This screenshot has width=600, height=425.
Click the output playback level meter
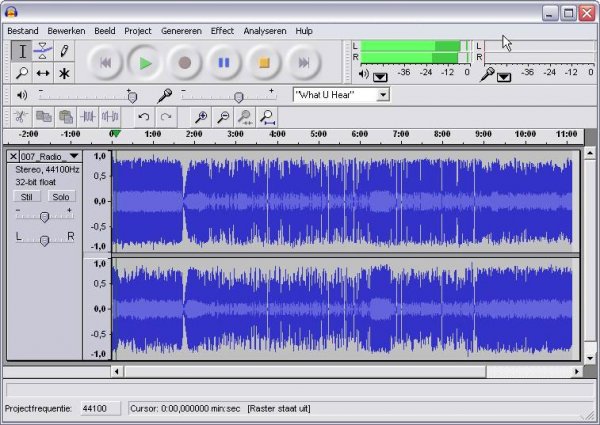click(x=416, y=52)
